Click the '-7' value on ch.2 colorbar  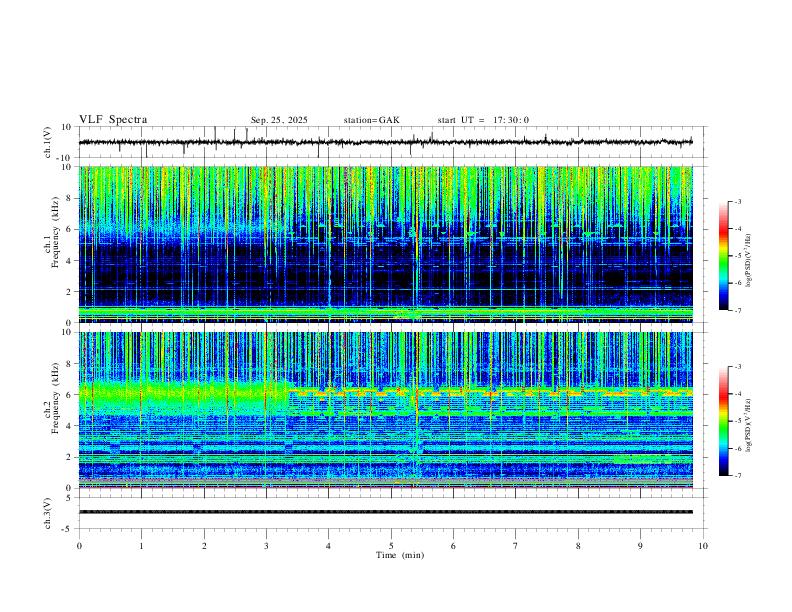click(x=737, y=476)
